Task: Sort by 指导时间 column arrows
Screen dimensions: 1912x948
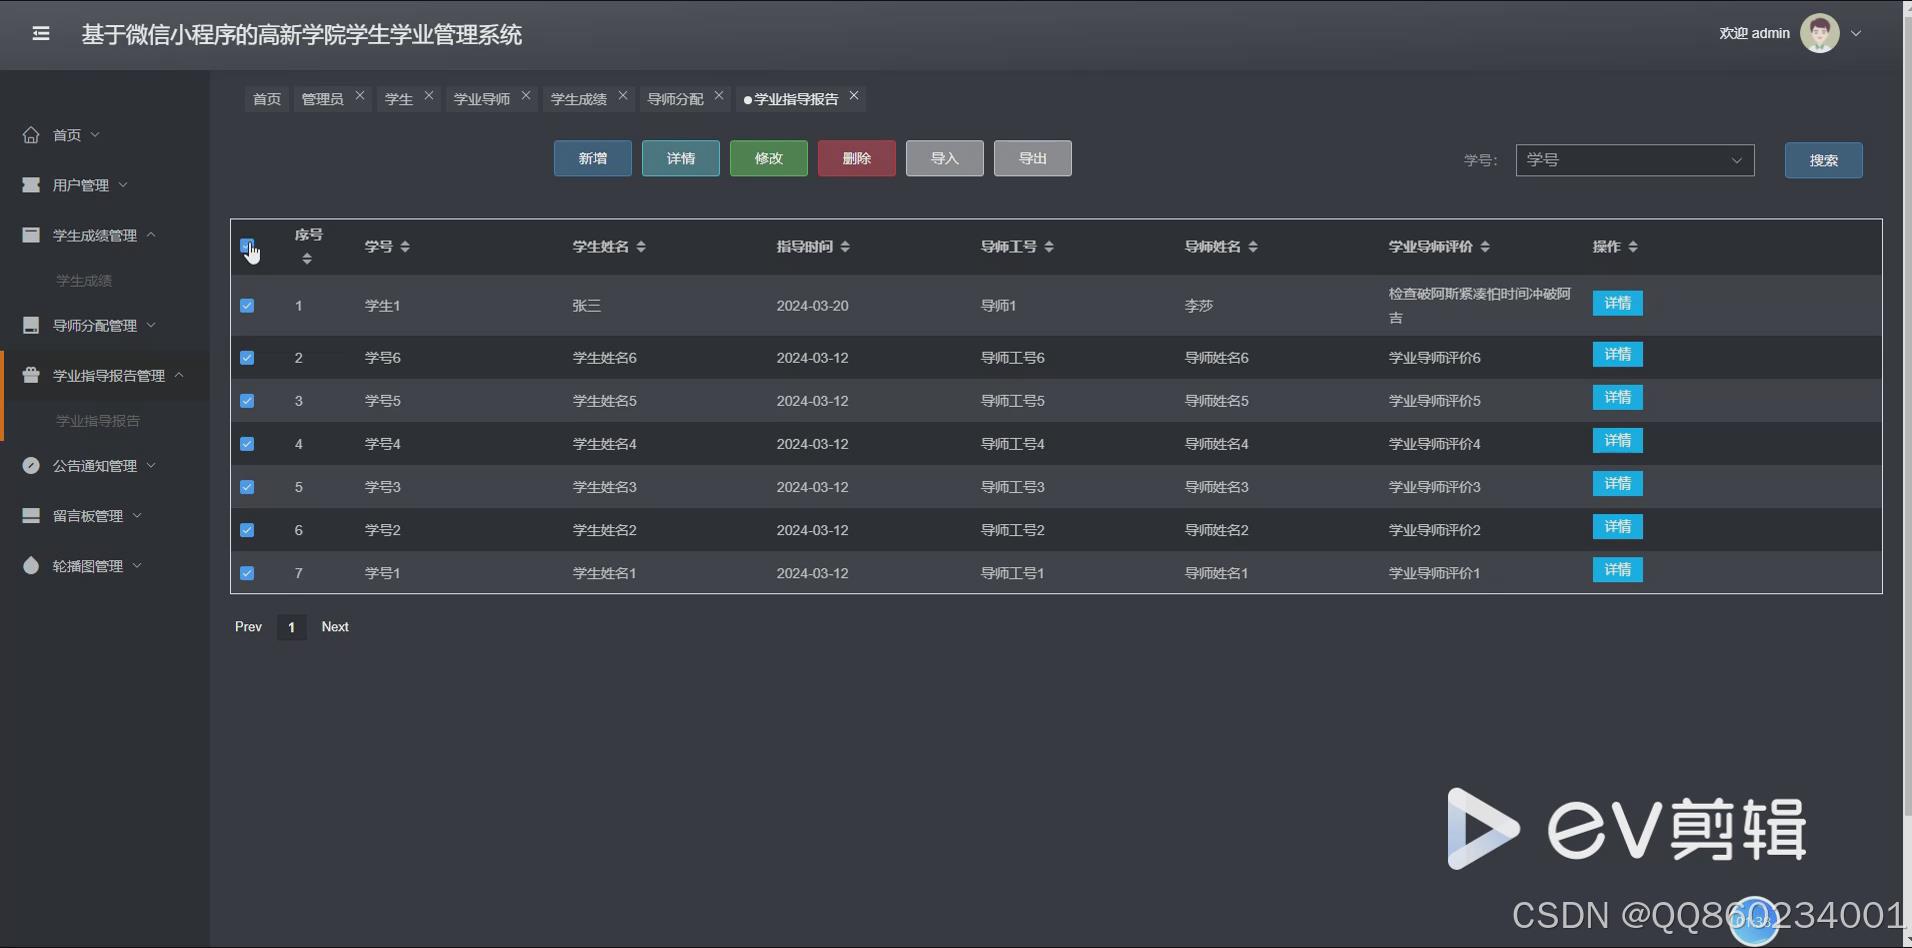Action: (x=845, y=247)
